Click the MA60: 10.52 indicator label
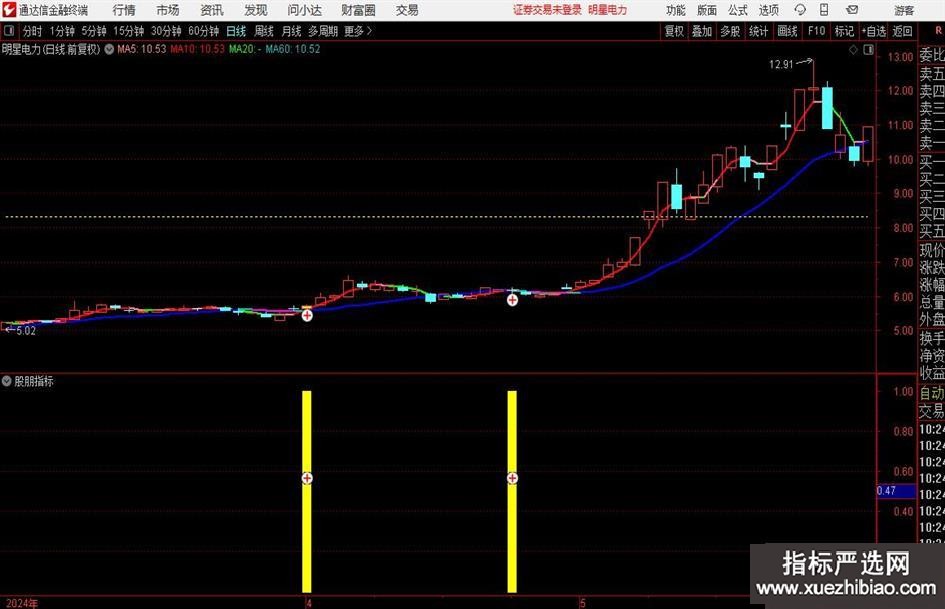This screenshot has height=609, width=945. pos(293,49)
